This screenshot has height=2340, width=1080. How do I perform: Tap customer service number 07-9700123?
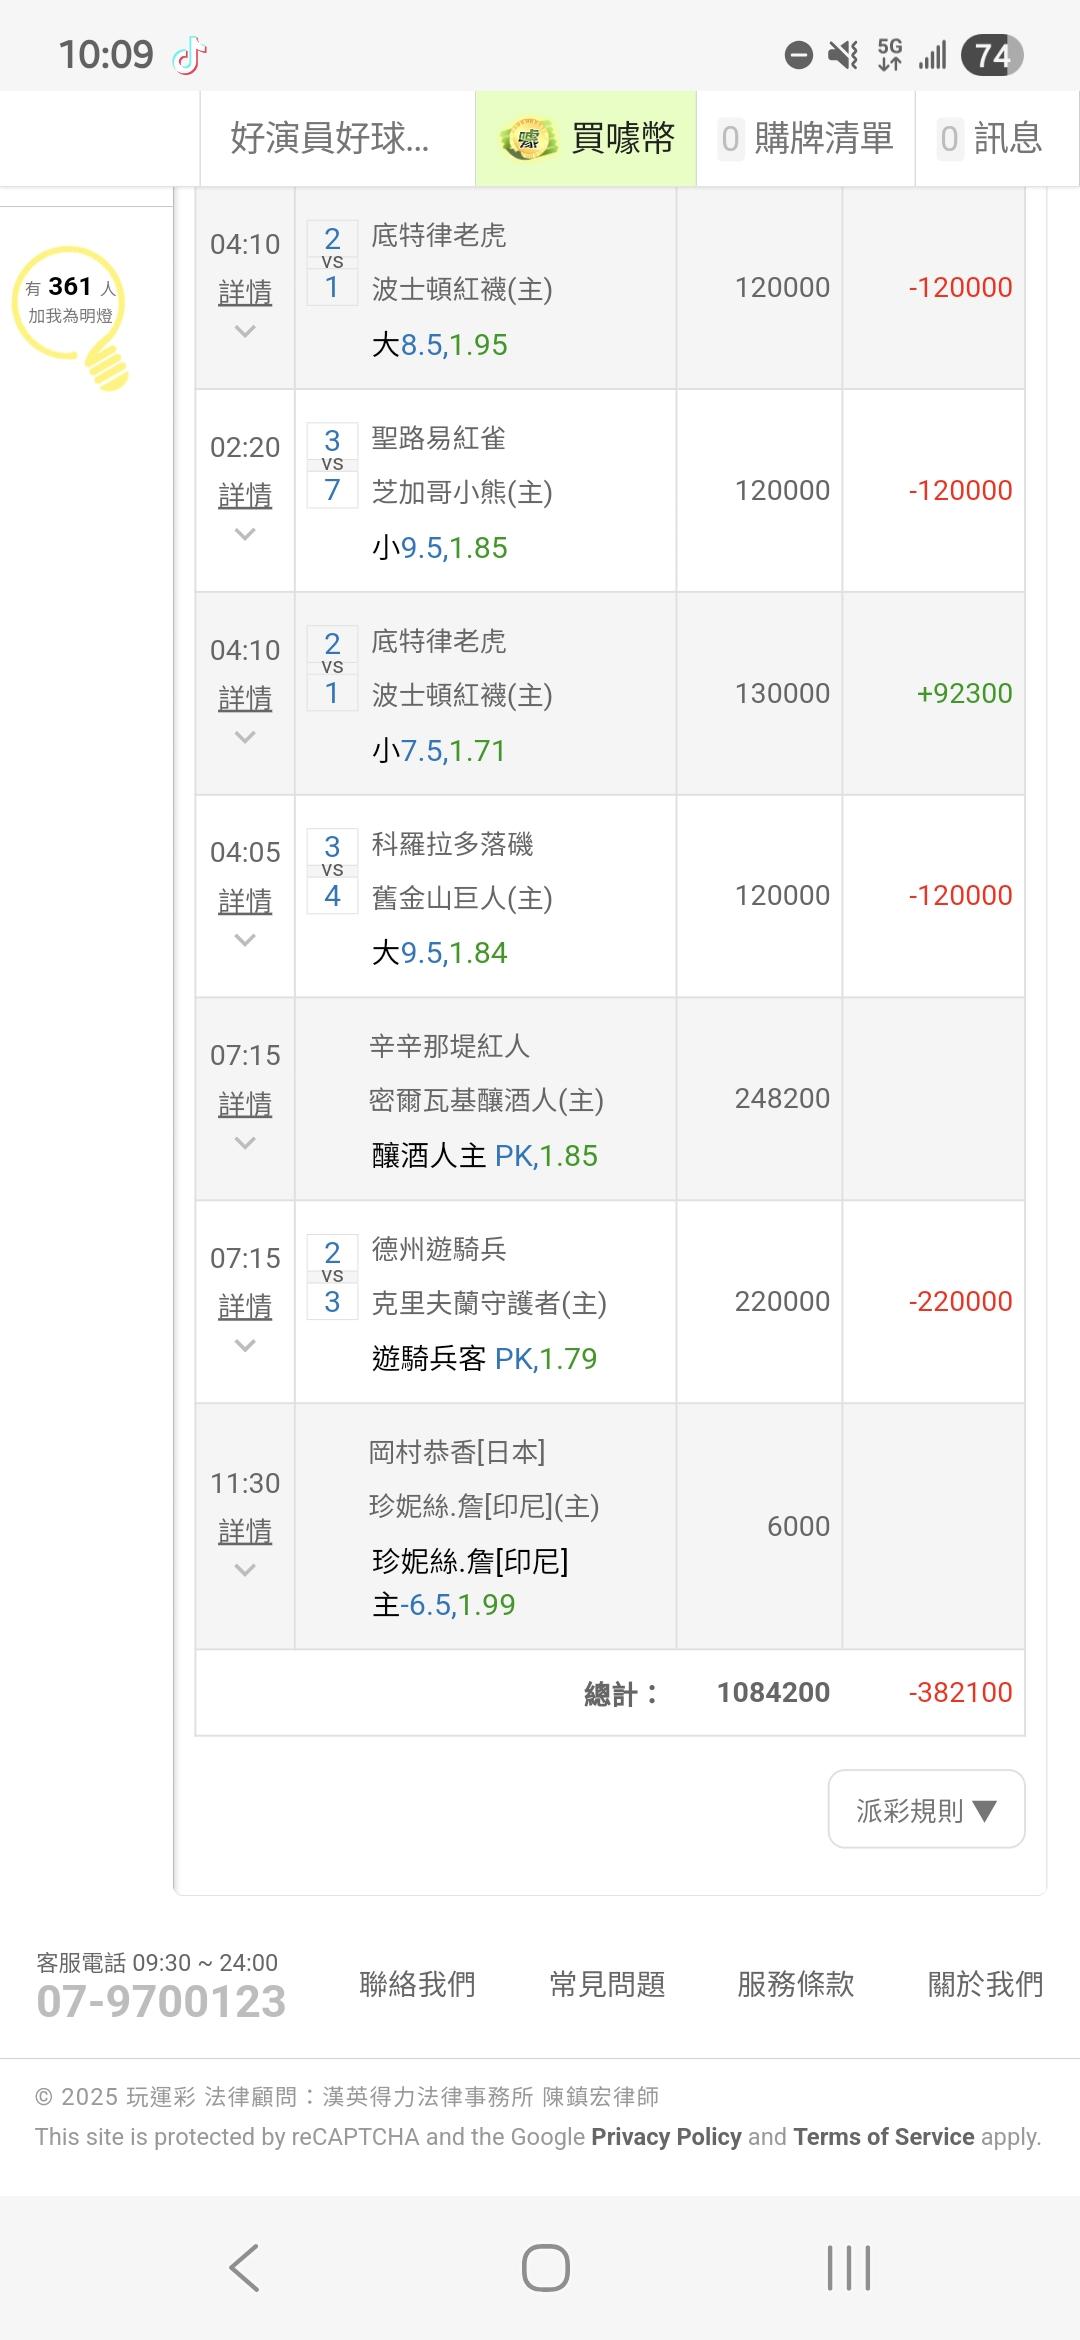tap(161, 2001)
